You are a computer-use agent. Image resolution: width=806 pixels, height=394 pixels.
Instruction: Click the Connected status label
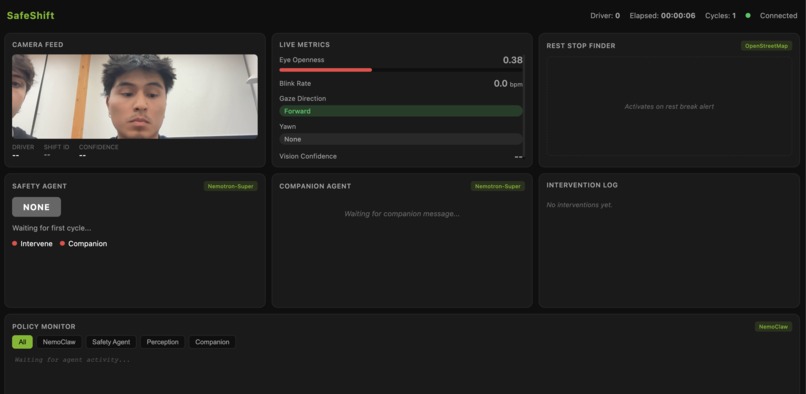click(778, 15)
